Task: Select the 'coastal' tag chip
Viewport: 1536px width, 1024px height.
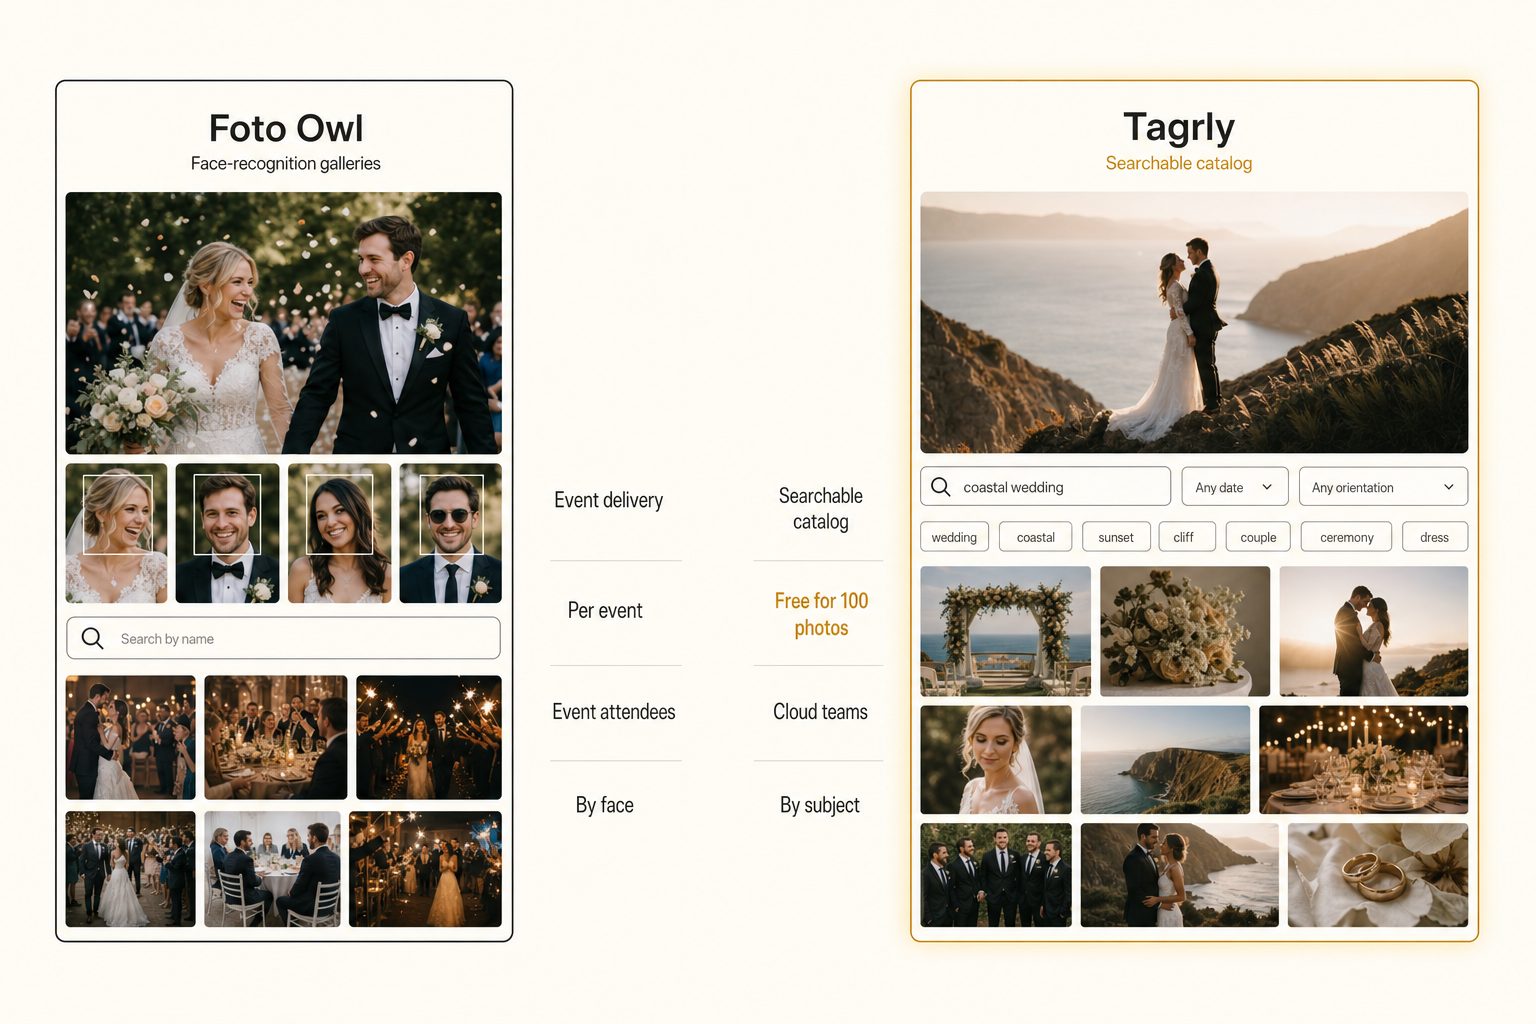Action: [1035, 537]
